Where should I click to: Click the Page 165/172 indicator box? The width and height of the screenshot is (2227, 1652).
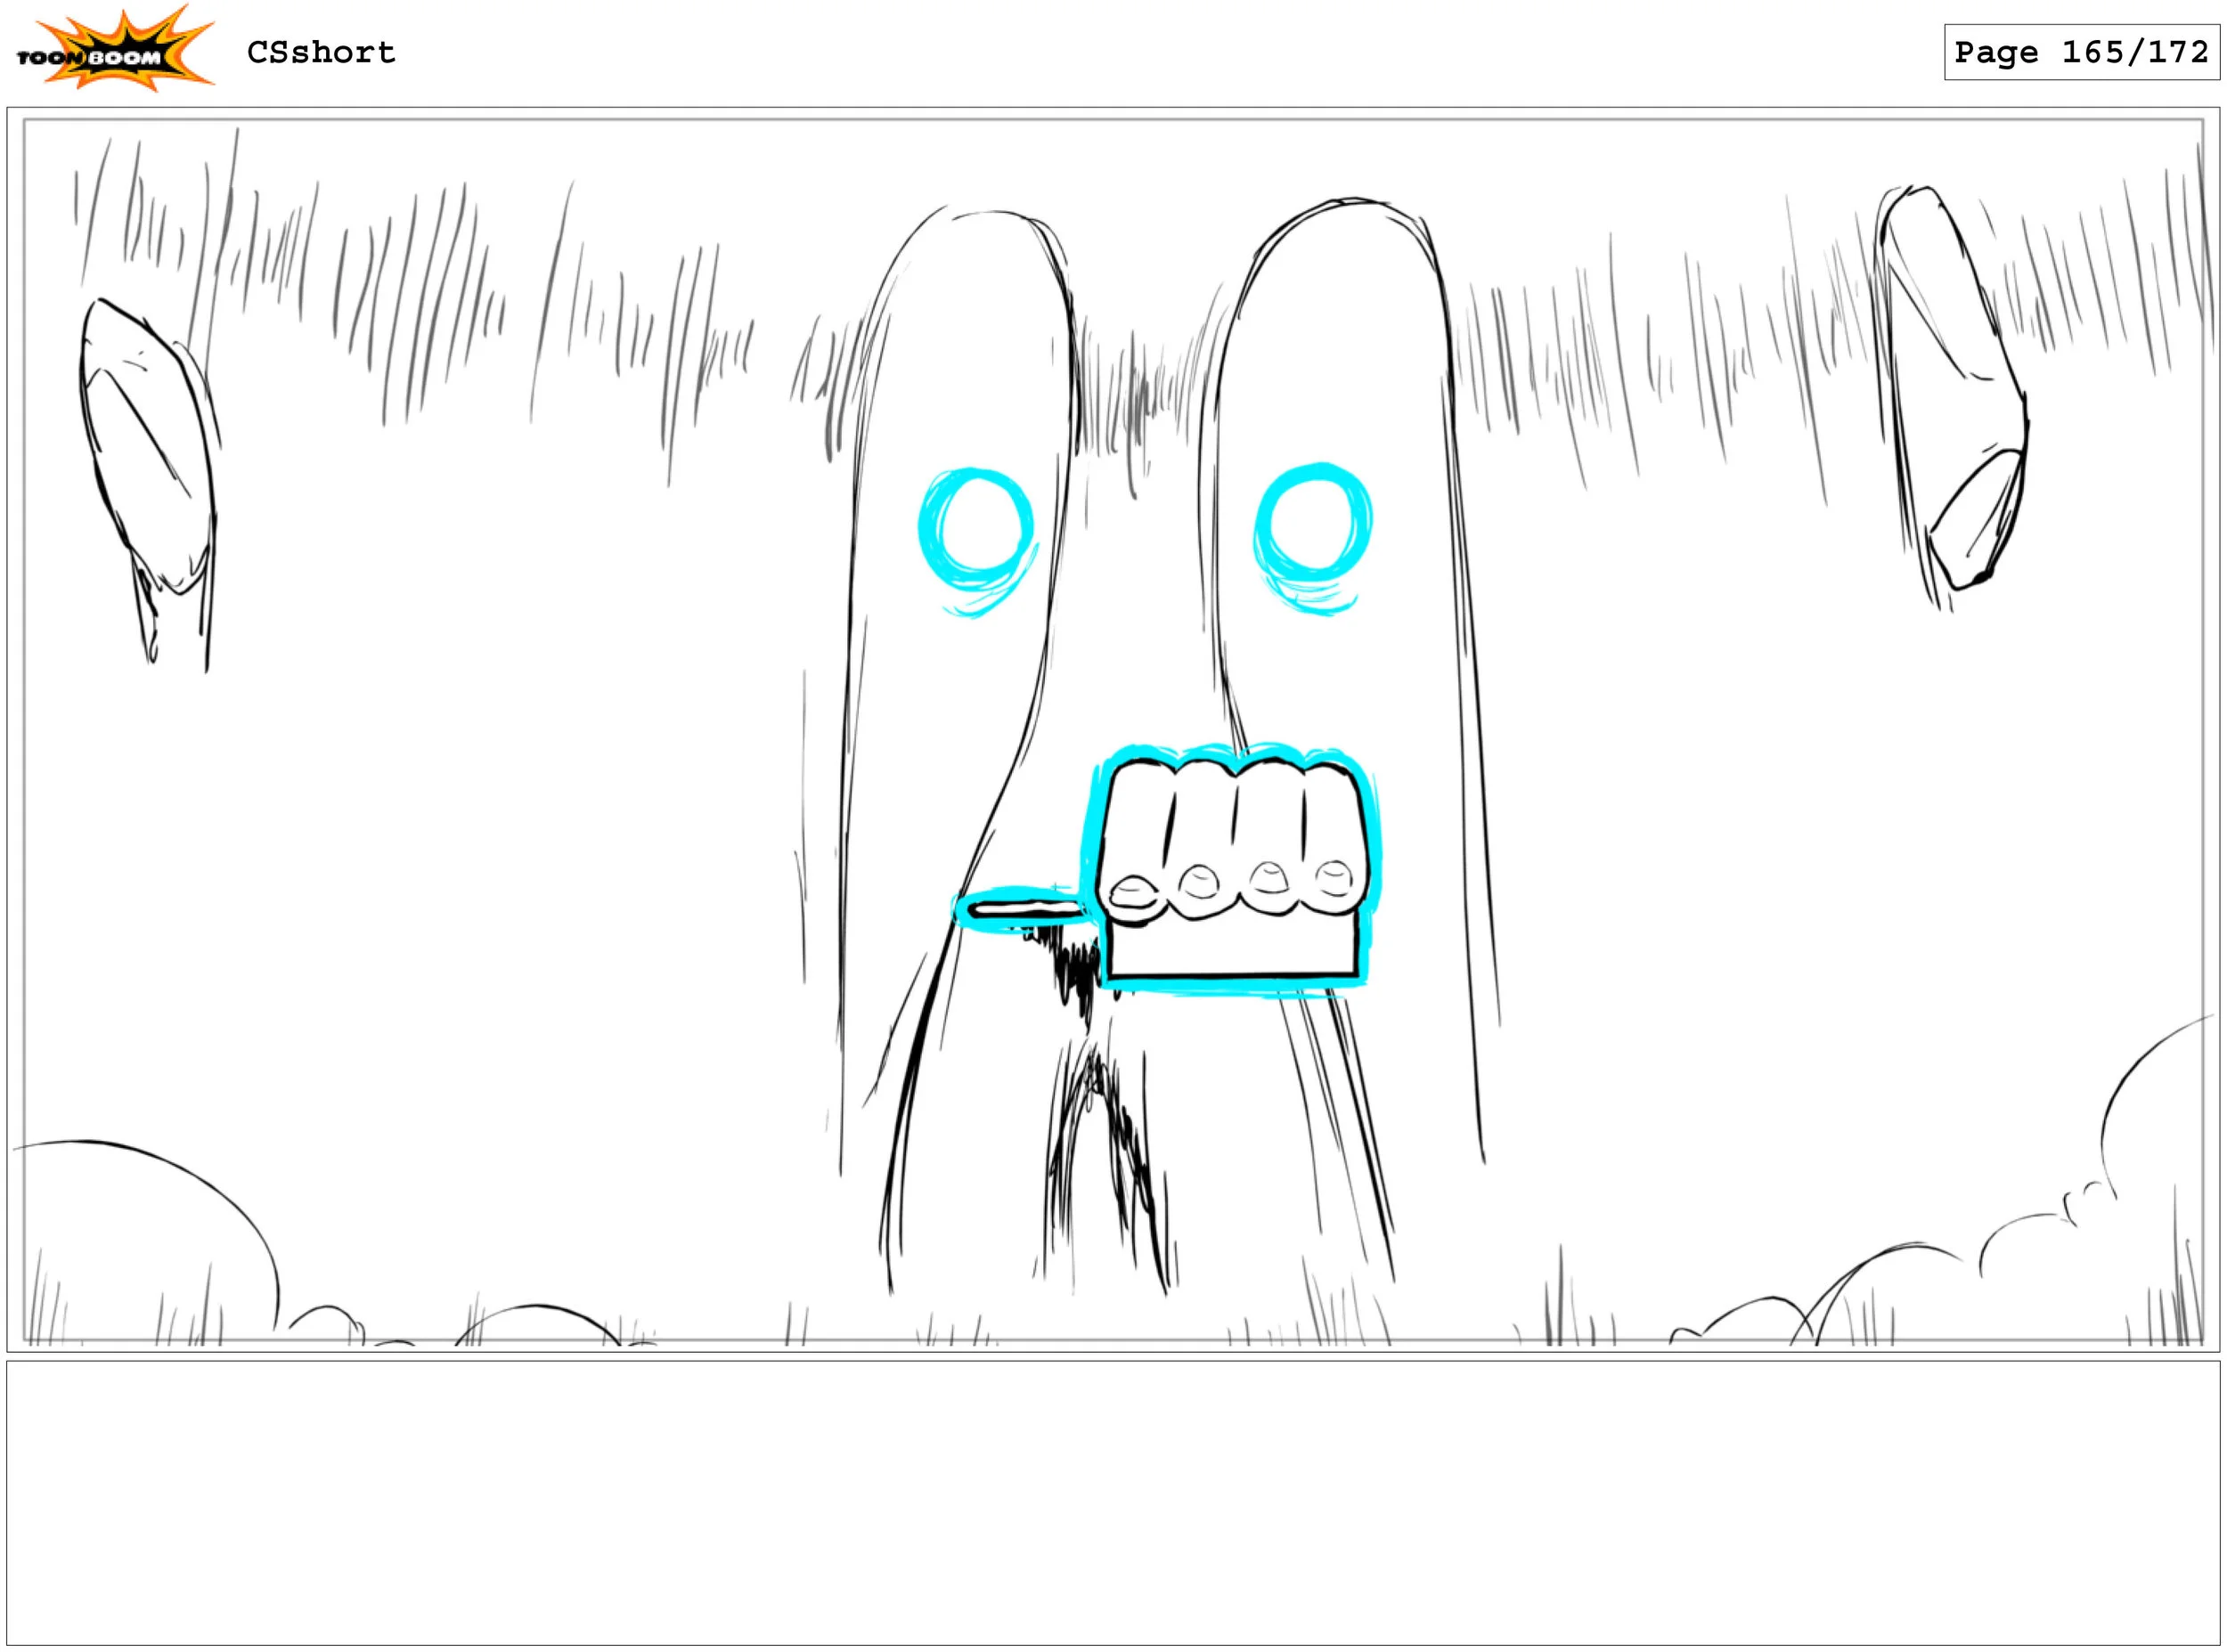(2081, 52)
